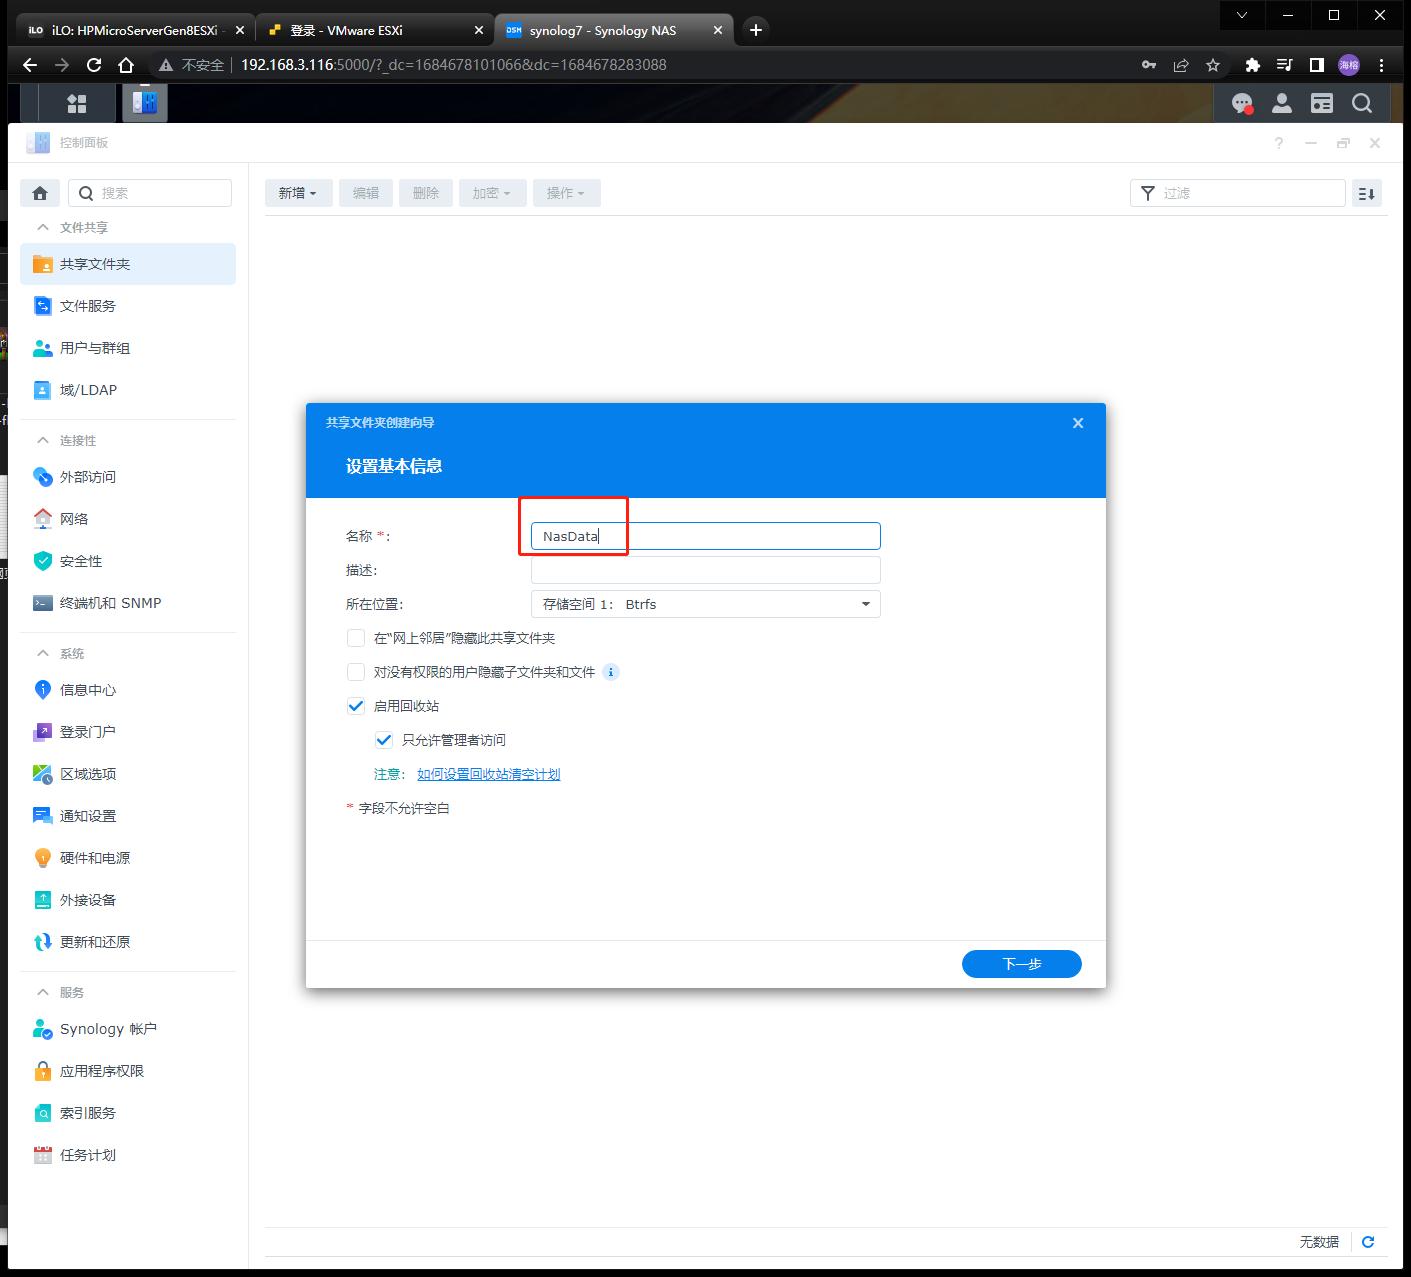The height and width of the screenshot is (1277, 1411).
Task: Open the 新增 dropdown button
Action: pyautogui.click(x=298, y=193)
